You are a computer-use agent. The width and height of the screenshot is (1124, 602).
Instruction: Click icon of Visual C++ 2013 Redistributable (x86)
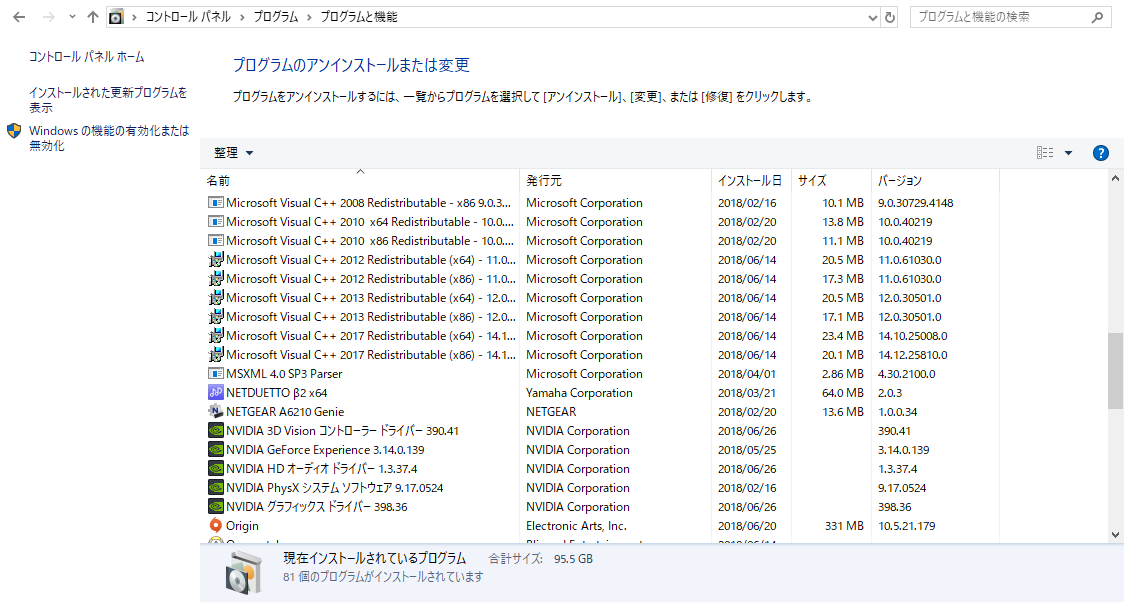coord(215,317)
